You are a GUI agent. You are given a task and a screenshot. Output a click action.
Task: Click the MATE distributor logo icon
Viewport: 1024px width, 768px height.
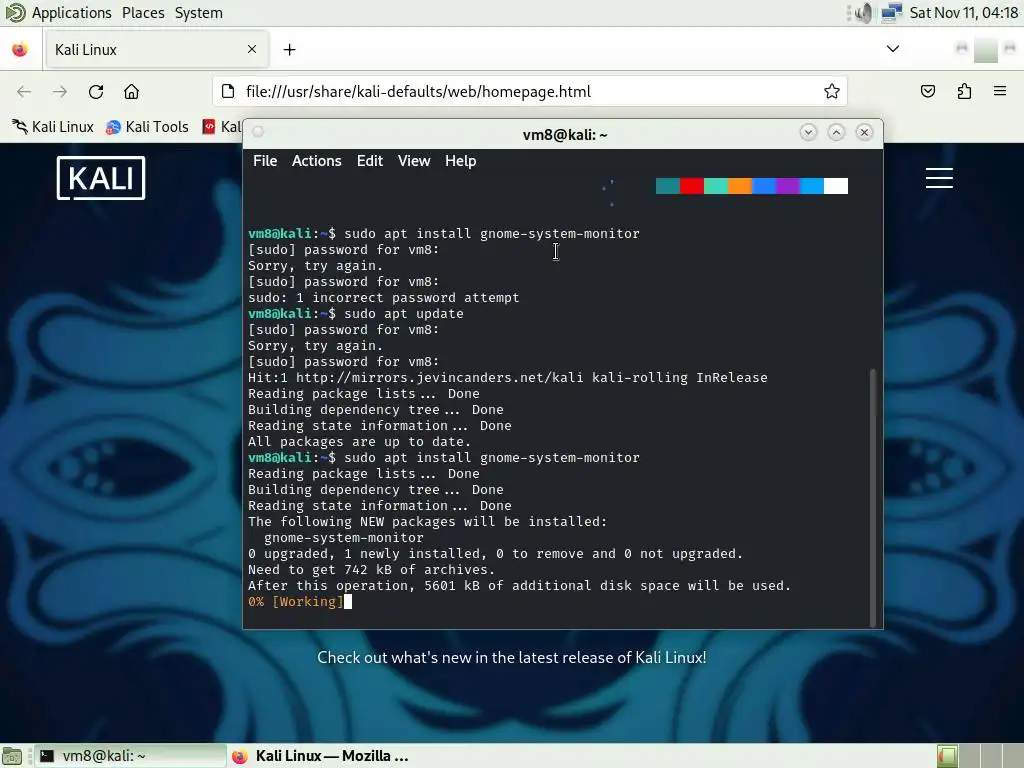tap(14, 13)
